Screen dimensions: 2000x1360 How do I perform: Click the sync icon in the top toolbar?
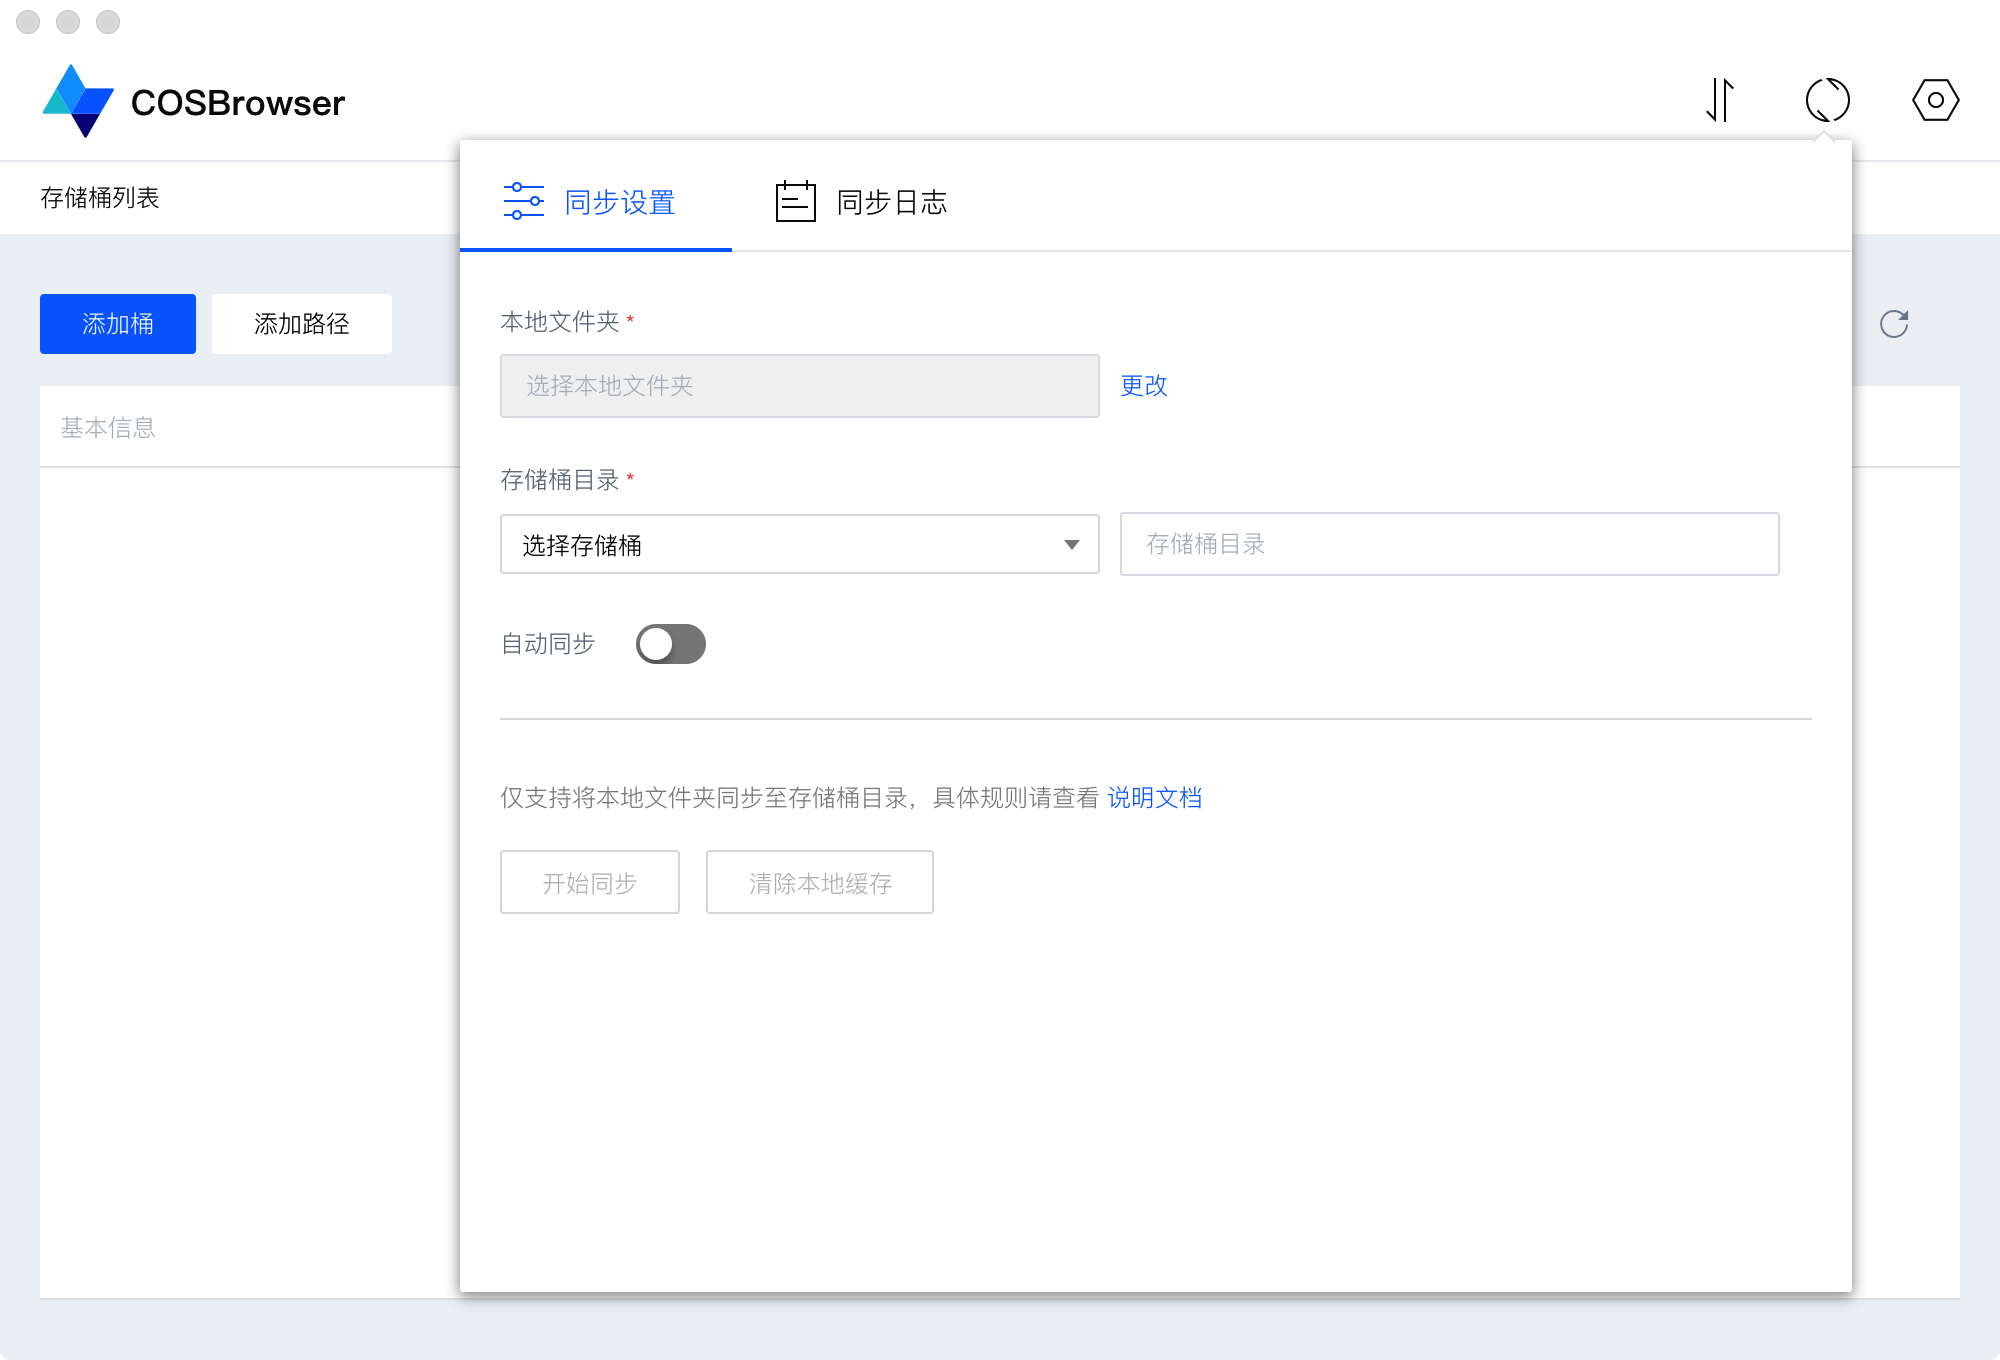(x=1828, y=100)
